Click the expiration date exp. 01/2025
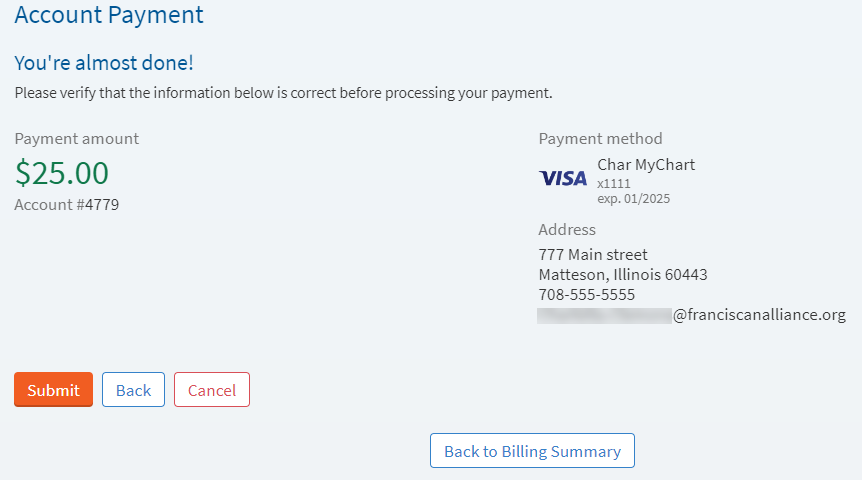 point(633,198)
